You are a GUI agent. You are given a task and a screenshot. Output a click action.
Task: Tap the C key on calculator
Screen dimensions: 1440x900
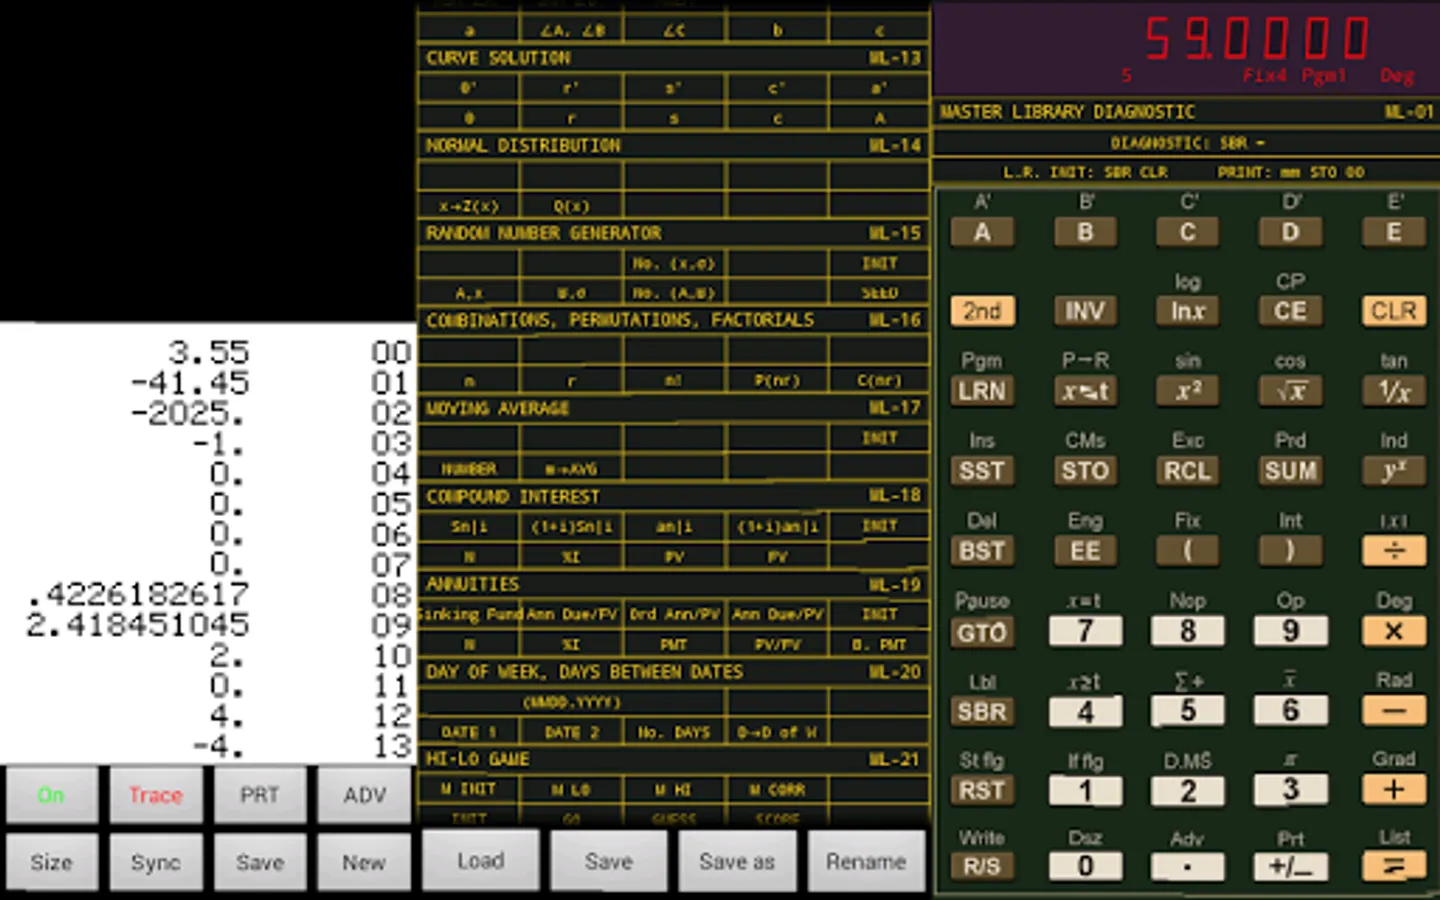coord(1188,232)
